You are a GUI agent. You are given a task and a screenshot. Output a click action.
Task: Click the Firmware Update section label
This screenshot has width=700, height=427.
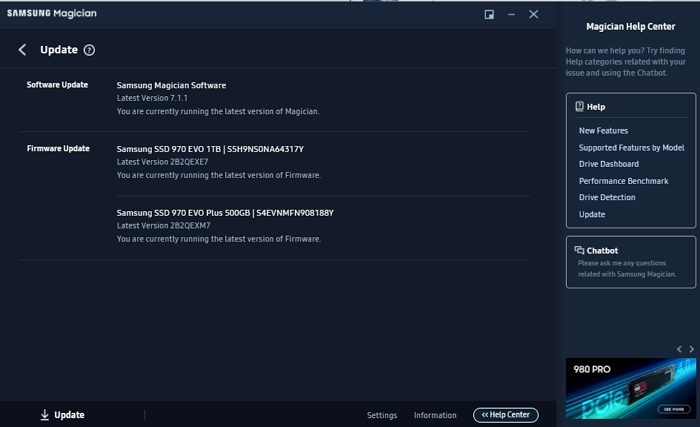click(58, 148)
